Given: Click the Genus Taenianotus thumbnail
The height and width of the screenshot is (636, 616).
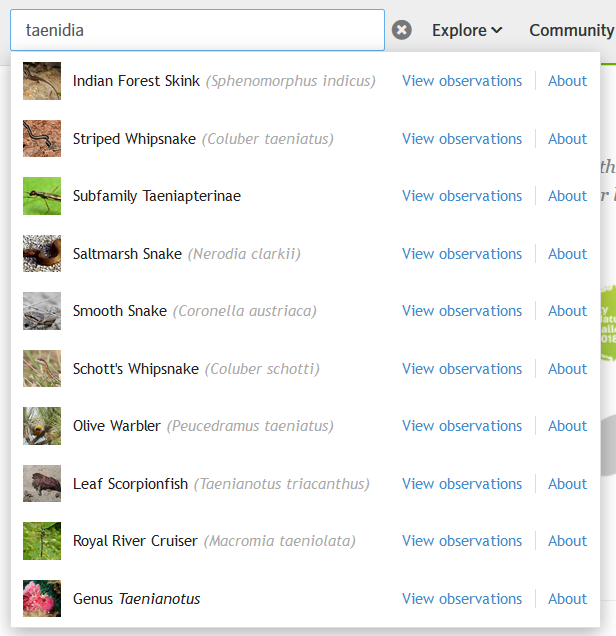Looking at the screenshot, I should [42, 599].
